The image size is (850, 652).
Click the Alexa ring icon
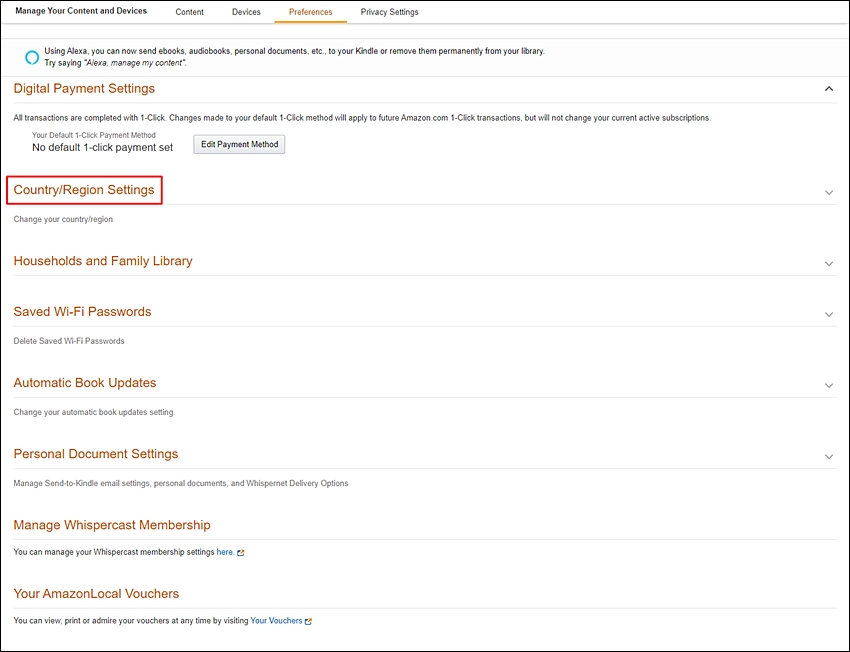pyautogui.click(x=32, y=57)
